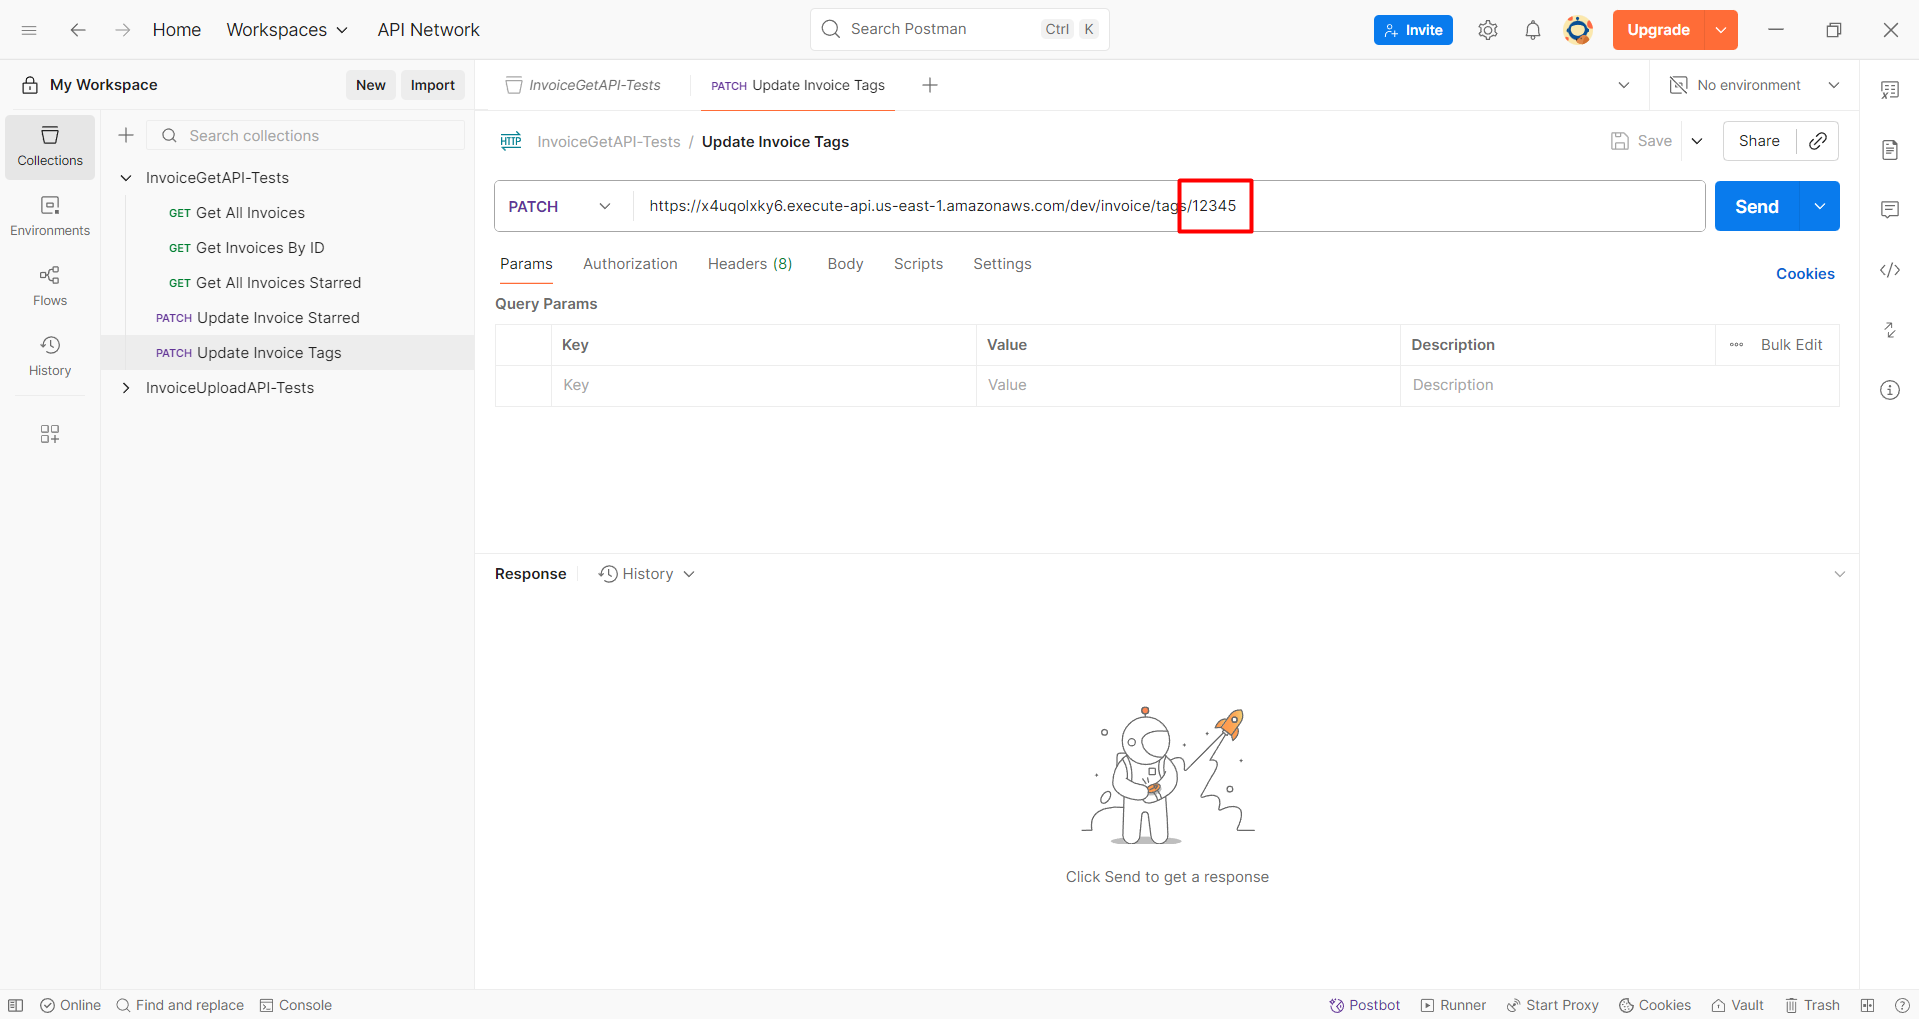
Task: Open the History panel in sidebar
Action: point(49,356)
